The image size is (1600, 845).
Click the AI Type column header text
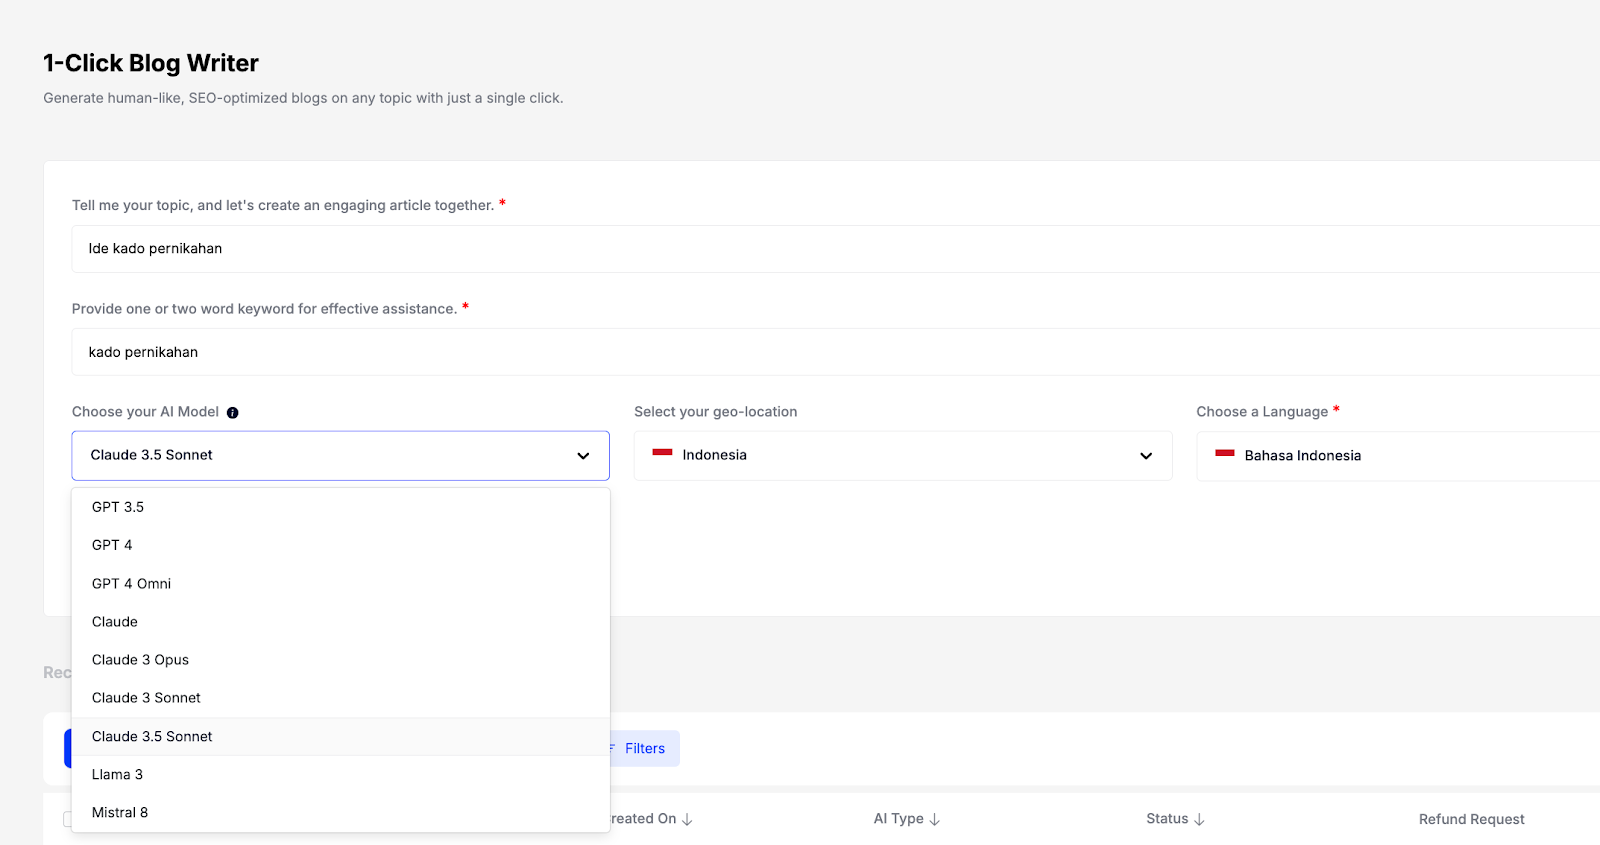[898, 819]
